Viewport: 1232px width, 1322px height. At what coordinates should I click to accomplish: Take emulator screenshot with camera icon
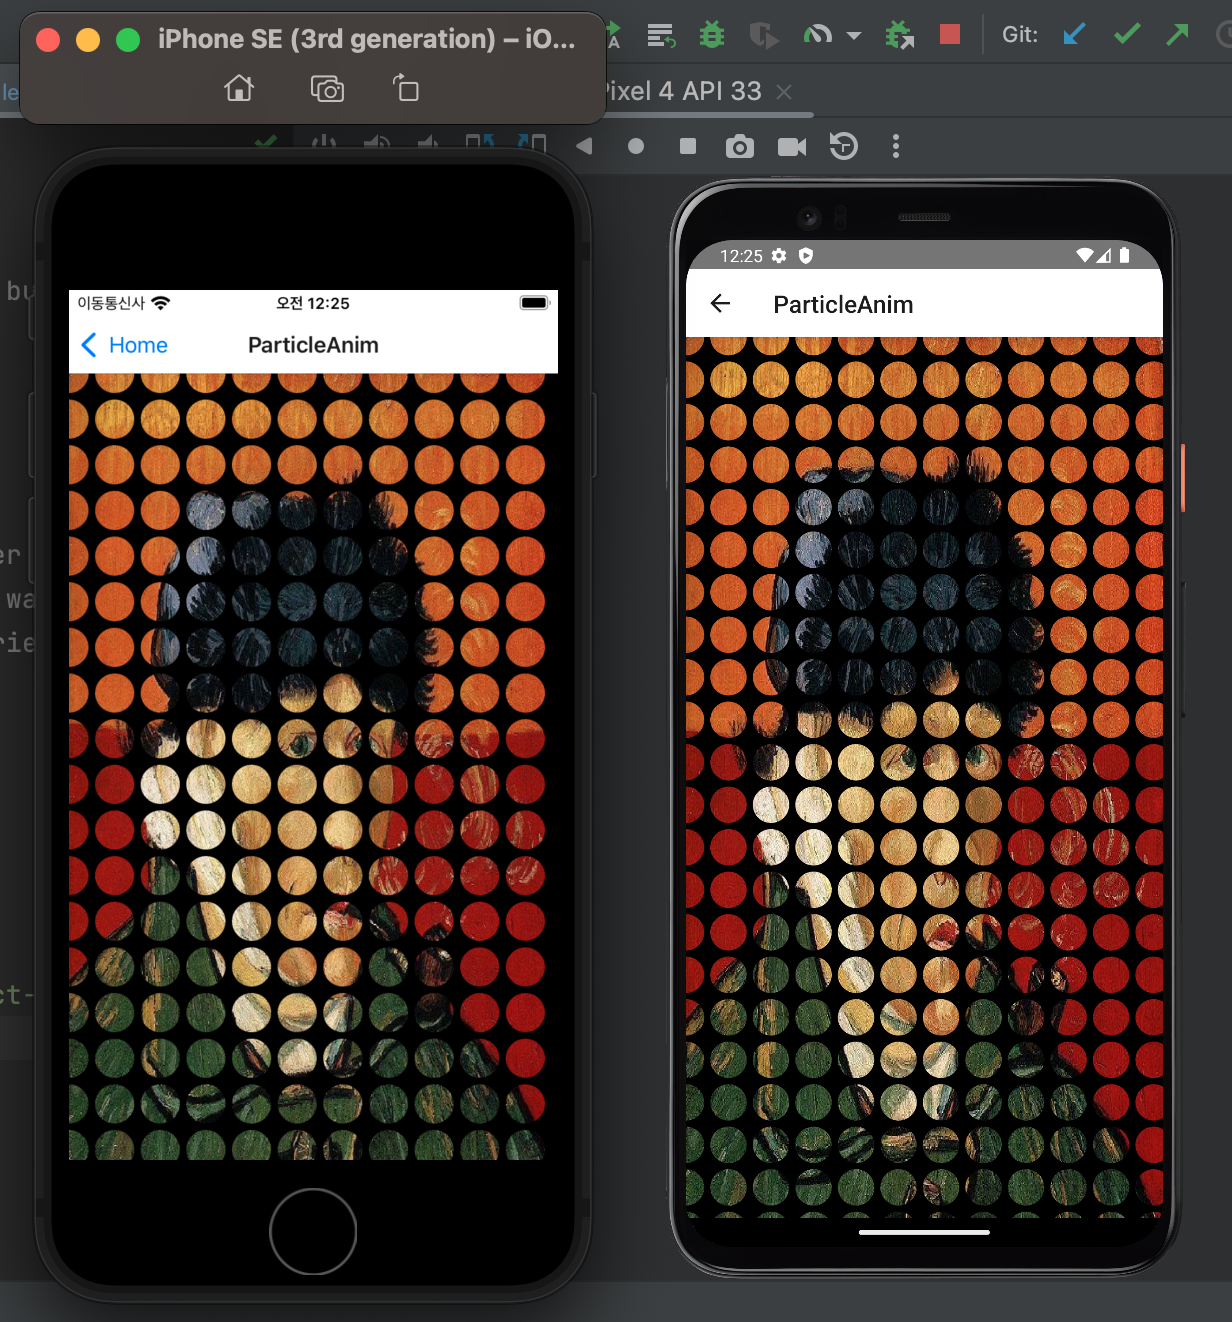pyautogui.click(x=740, y=147)
